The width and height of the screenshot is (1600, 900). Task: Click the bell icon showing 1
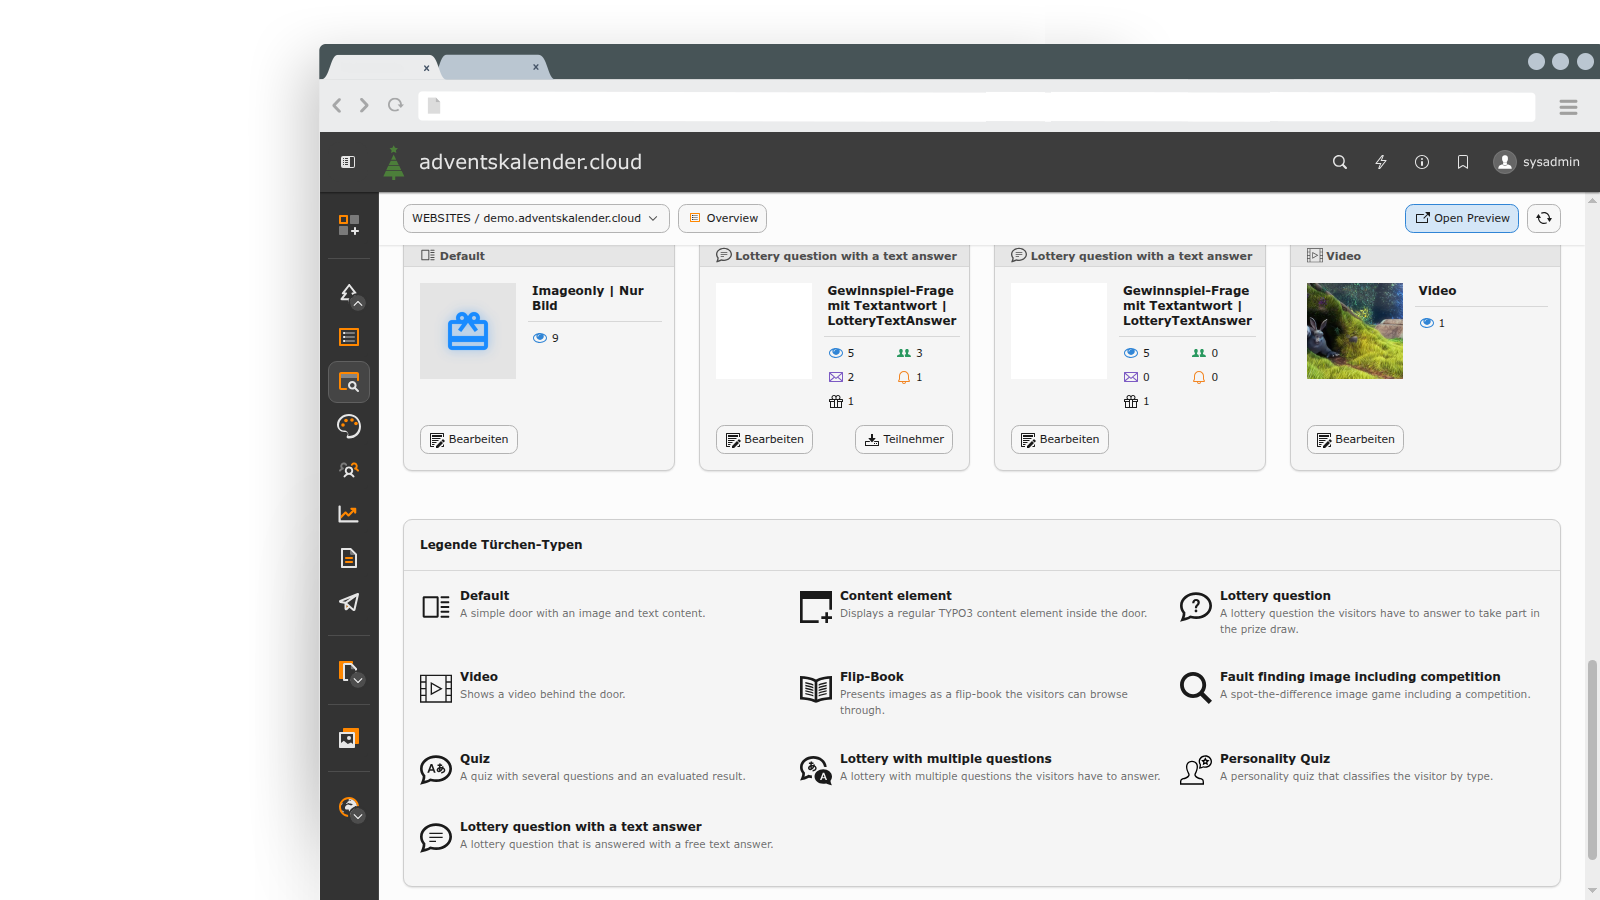904,377
